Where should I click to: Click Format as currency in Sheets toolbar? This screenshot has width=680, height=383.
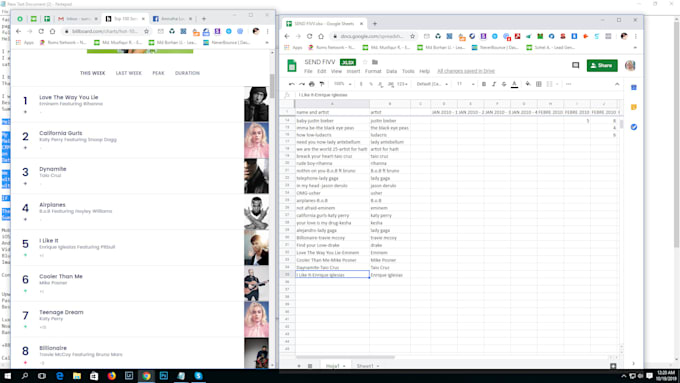361,84
